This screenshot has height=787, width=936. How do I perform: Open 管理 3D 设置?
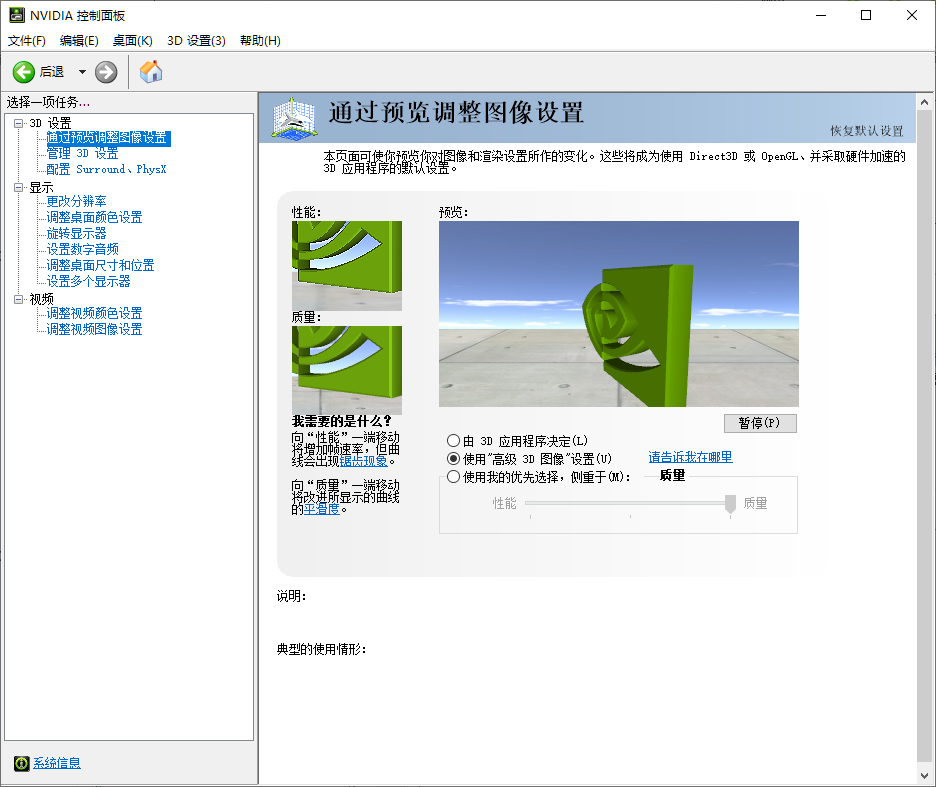(x=82, y=153)
